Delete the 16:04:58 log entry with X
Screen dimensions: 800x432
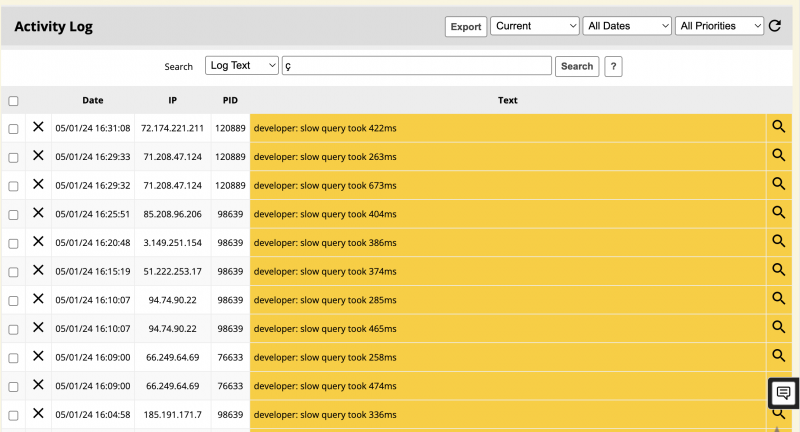tap(38, 414)
